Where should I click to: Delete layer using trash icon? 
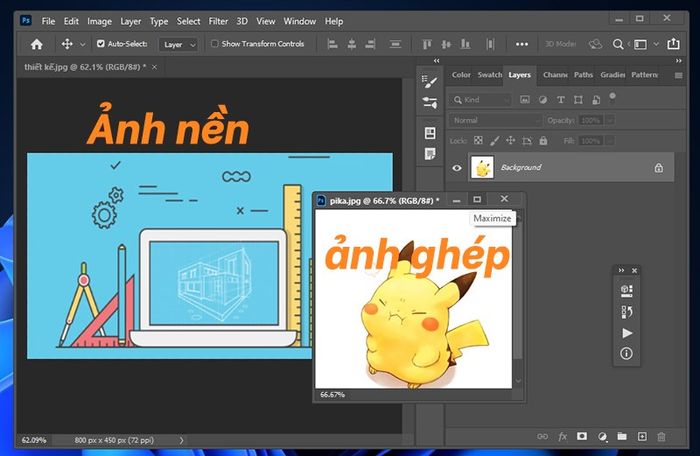[662, 436]
